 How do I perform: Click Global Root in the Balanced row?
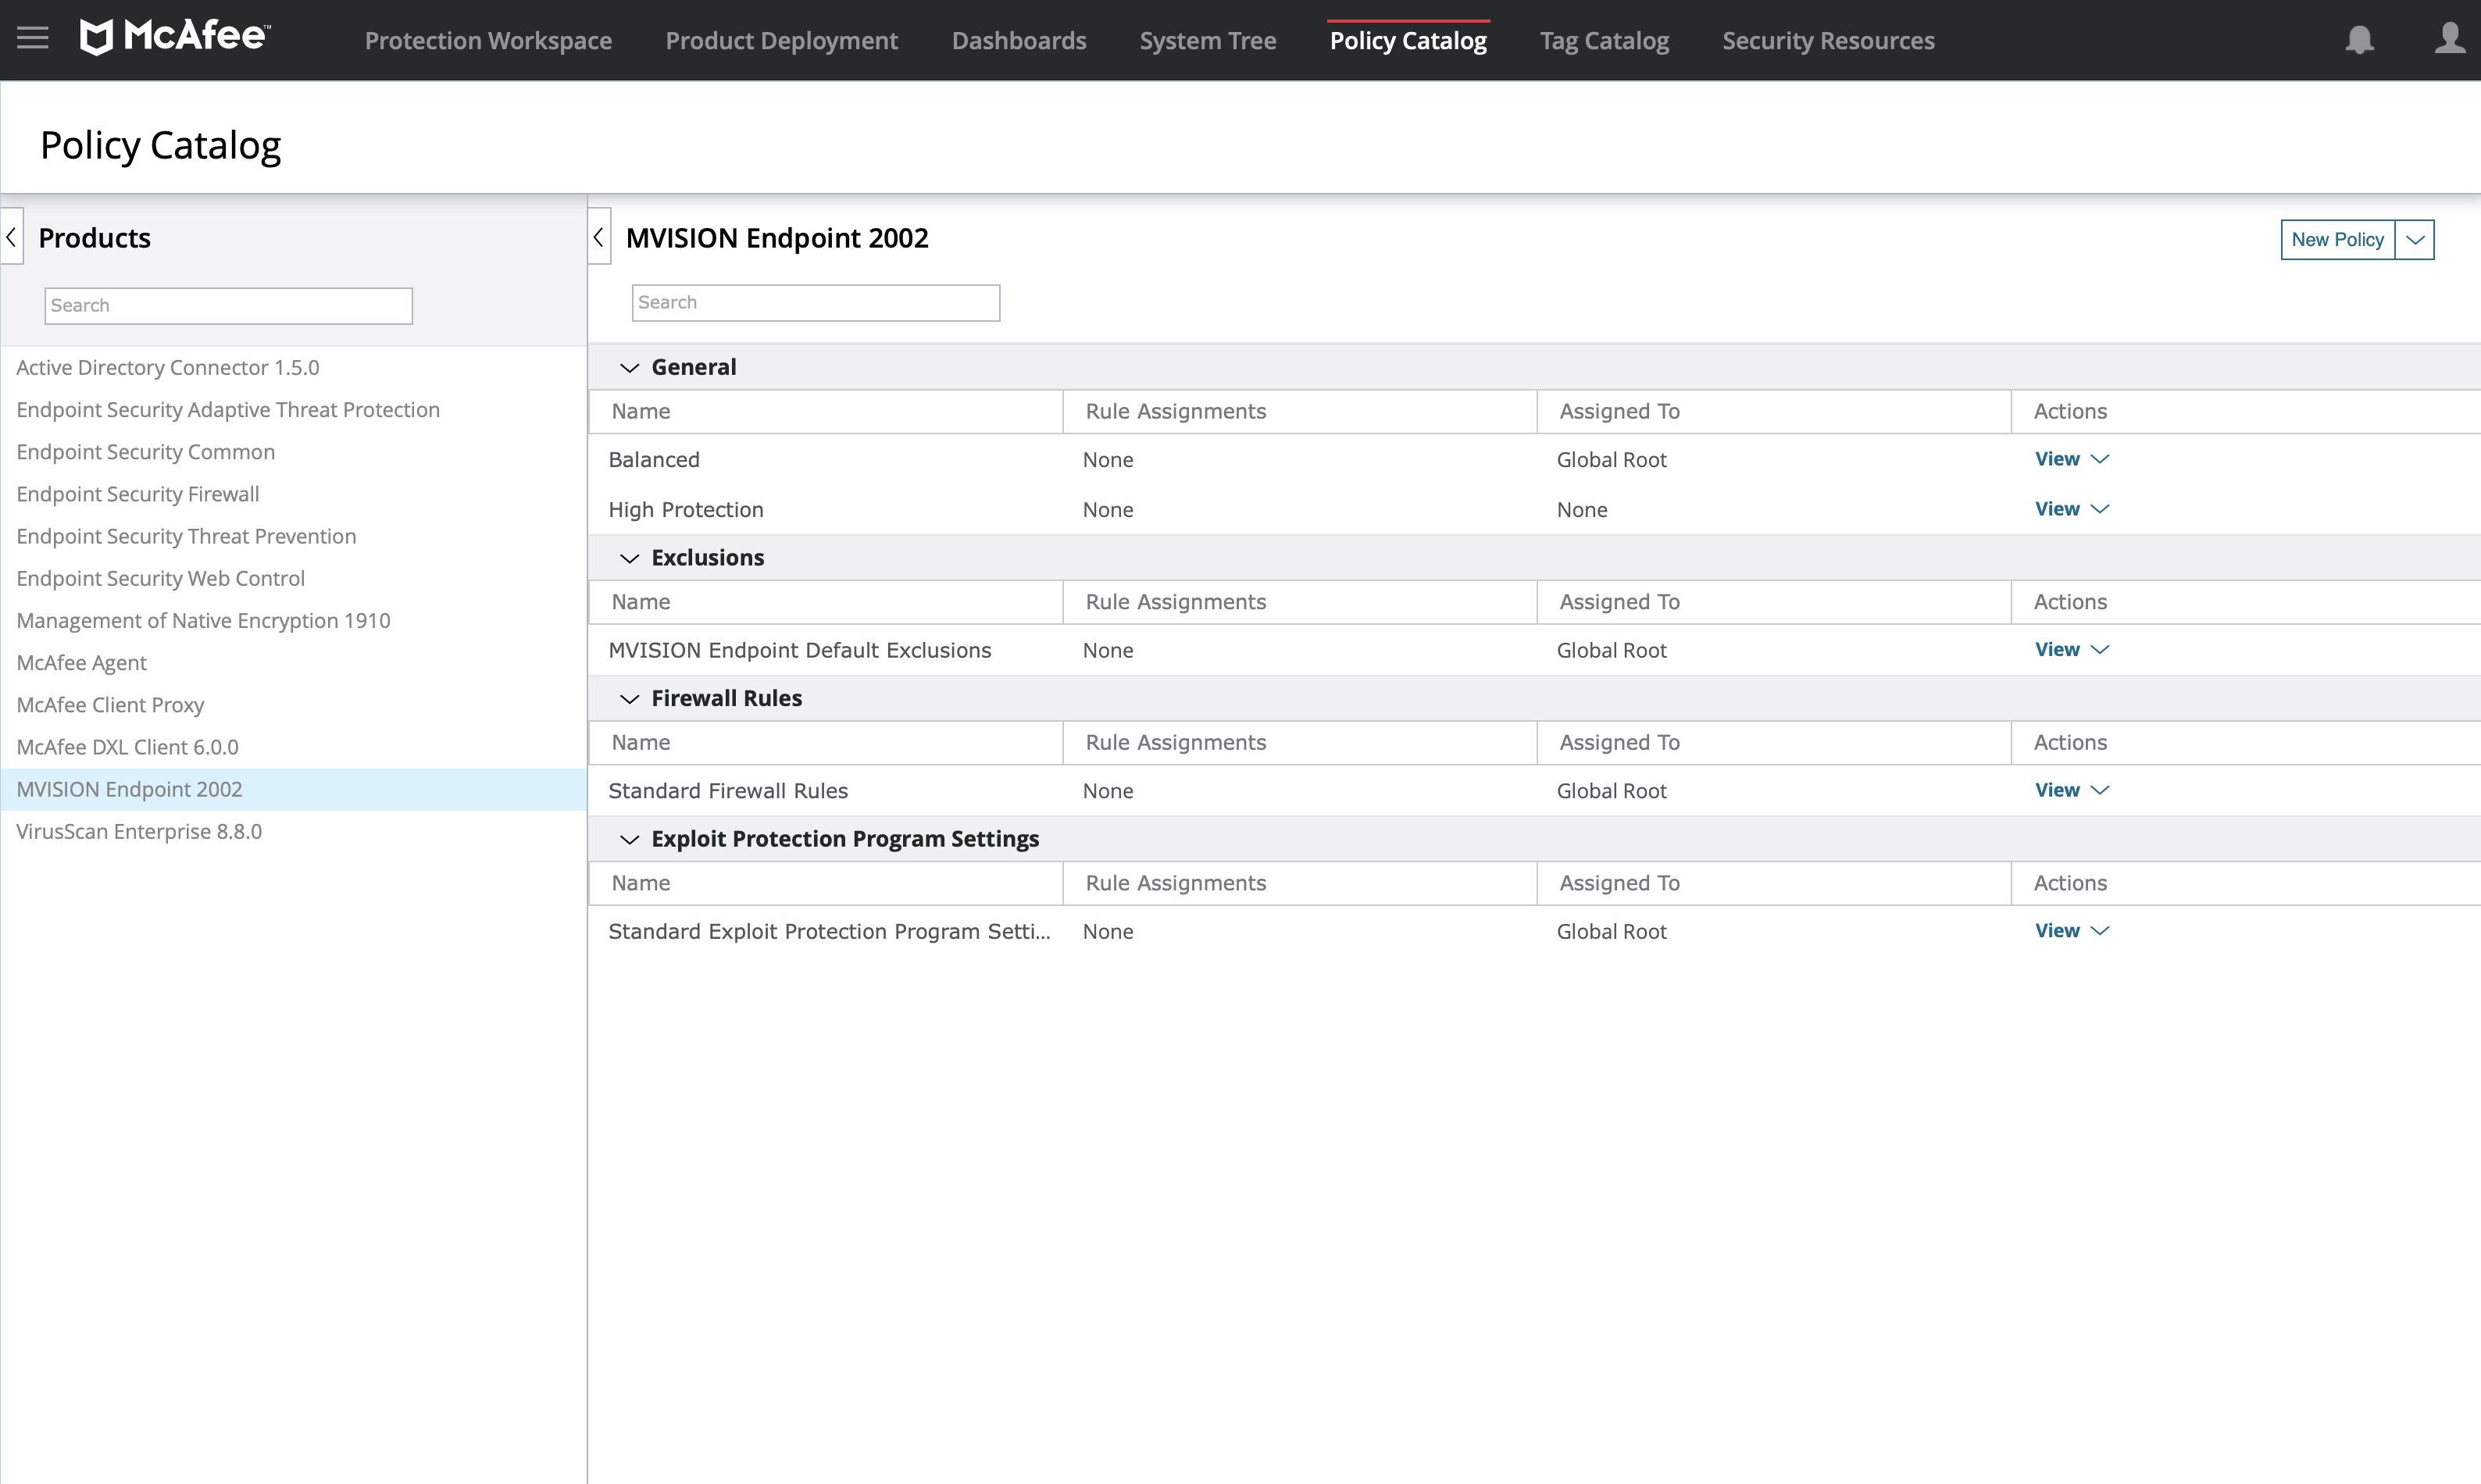(x=1612, y=460)
